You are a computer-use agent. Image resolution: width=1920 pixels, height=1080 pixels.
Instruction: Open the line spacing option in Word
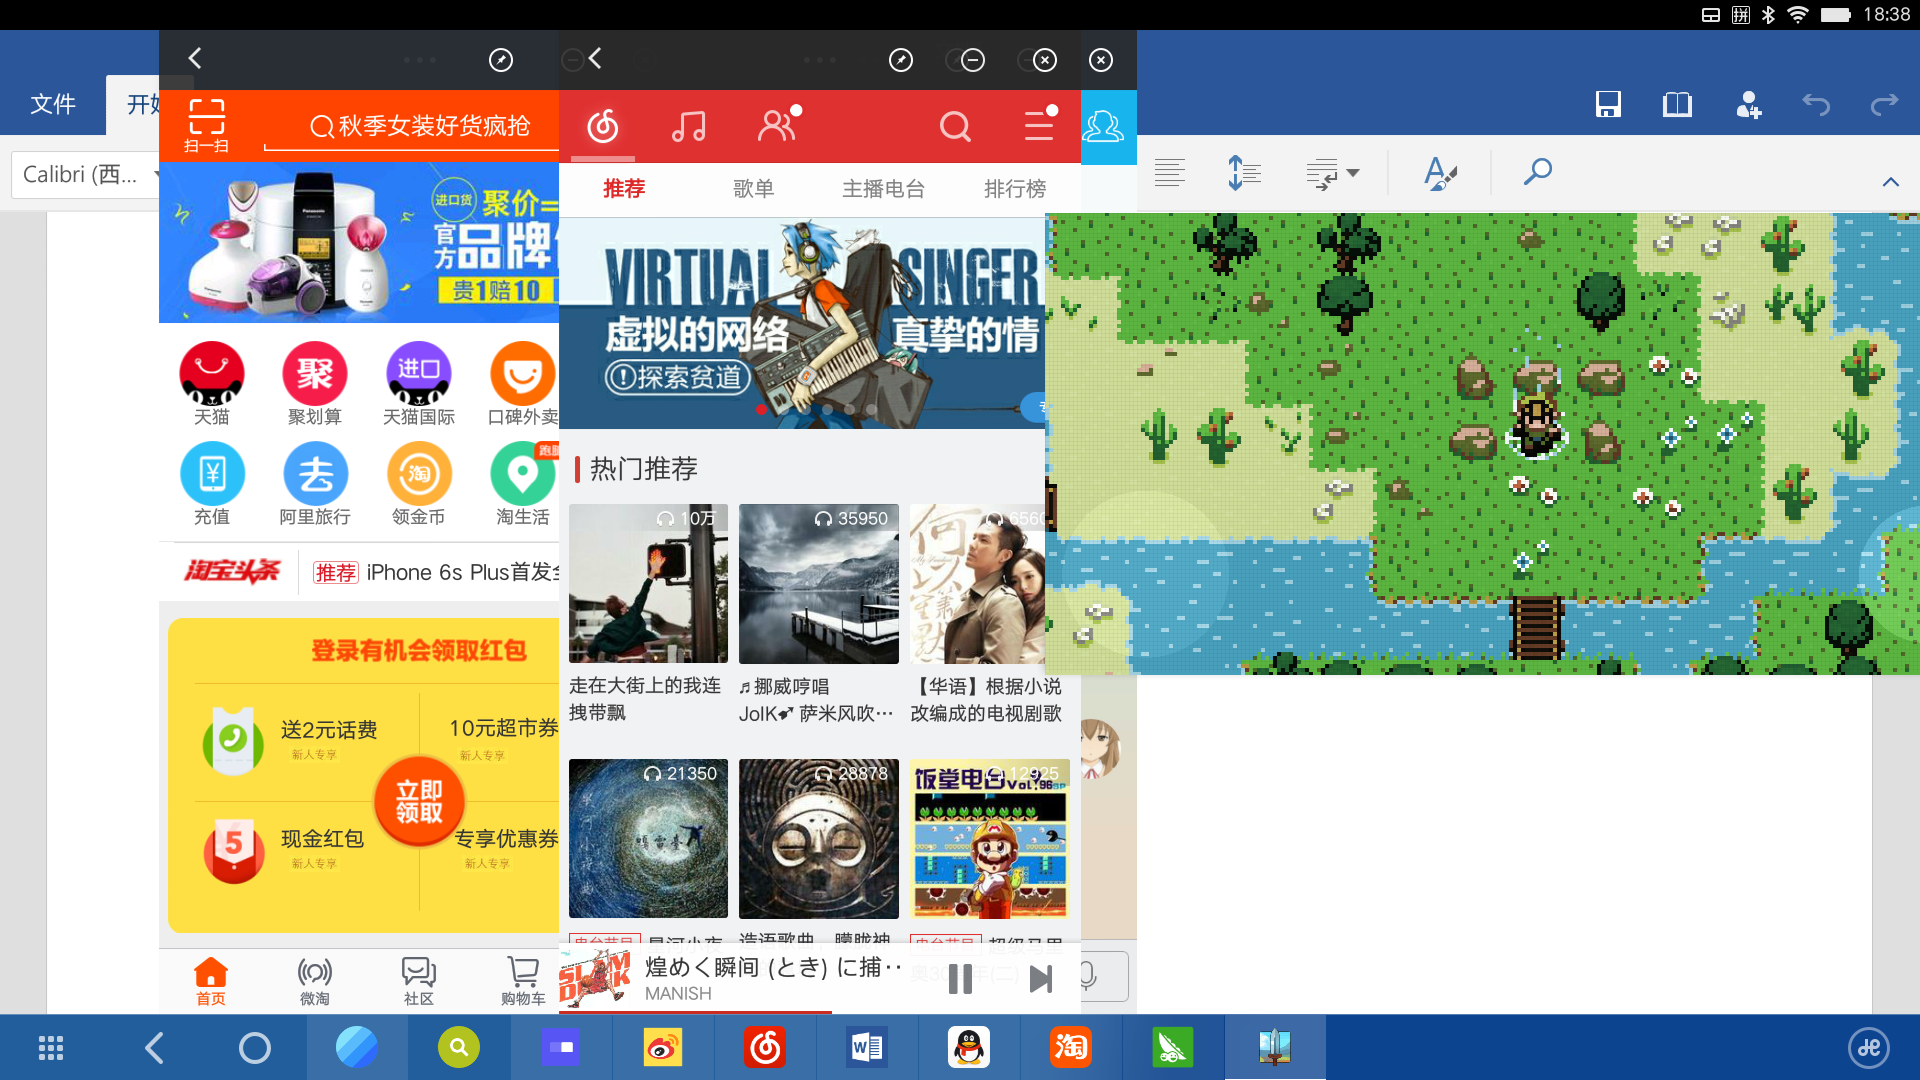[1243, 172]
